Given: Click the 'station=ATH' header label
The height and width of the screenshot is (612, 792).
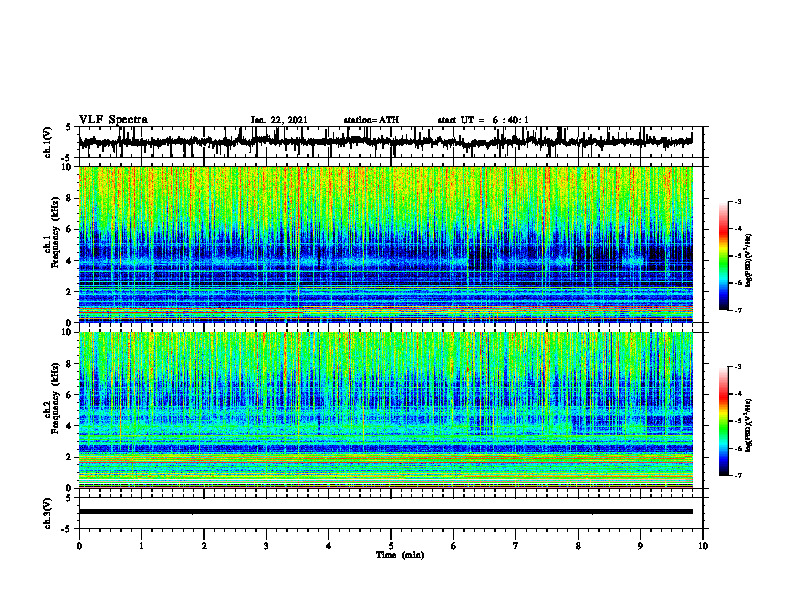Looking at the screenshot, I should point(371,120).
